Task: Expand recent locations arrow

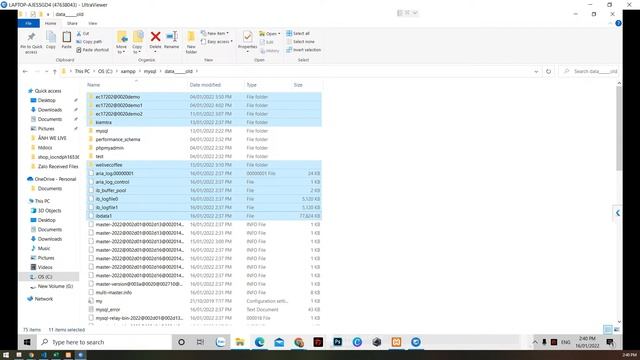Action: [x=46, y=71]
